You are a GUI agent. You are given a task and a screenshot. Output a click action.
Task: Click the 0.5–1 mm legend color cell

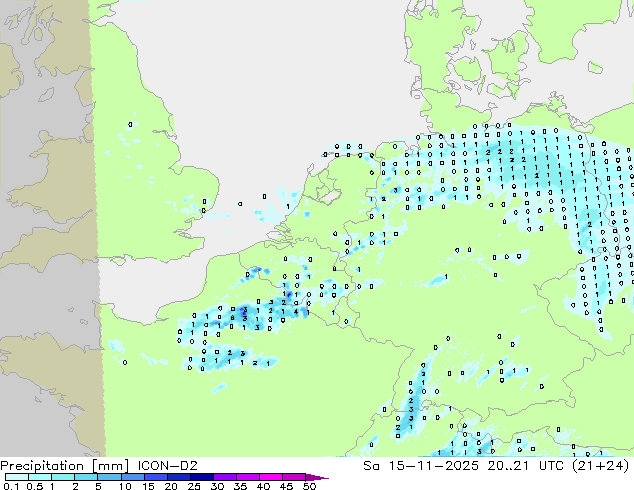click(40, 477)
